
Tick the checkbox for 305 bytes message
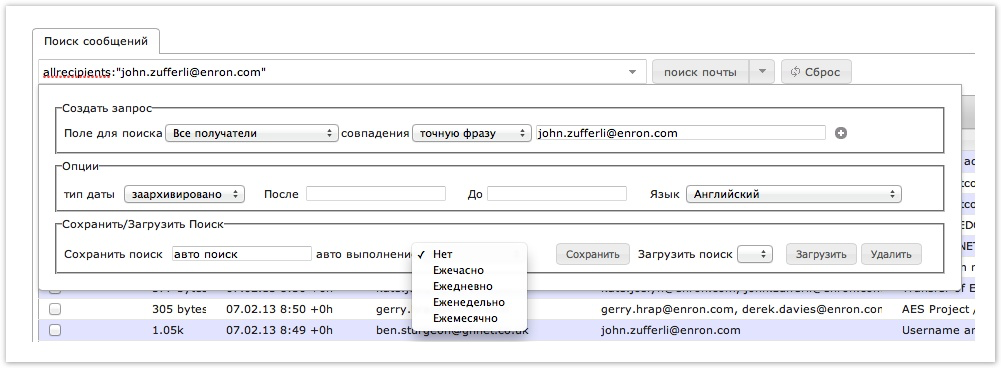[x=55, y=309]
